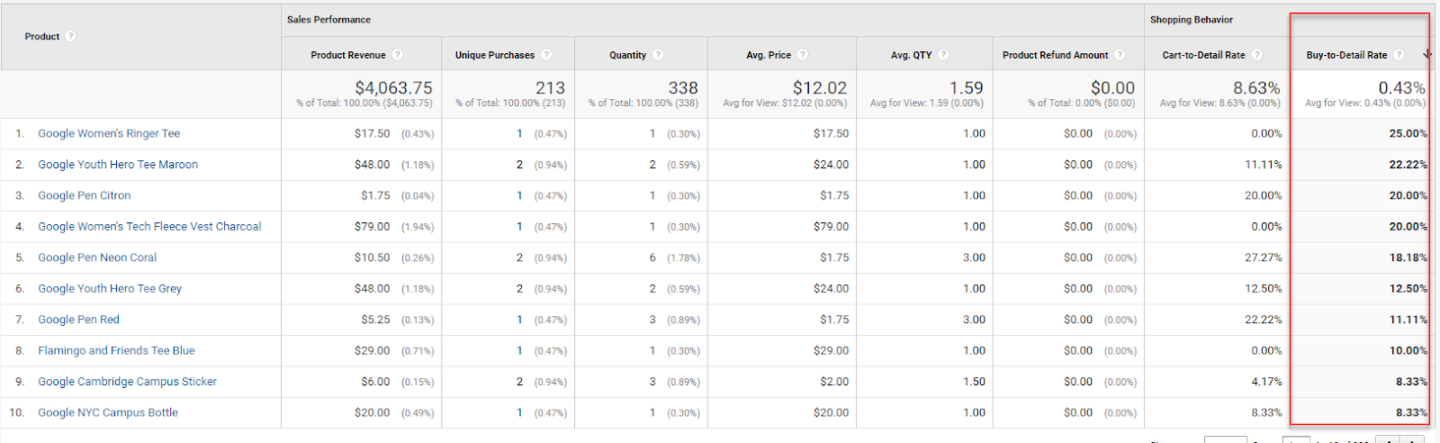Image resolution: width=1440 pixels, height=443 pixels.
Task: Open Google Youth Hero Tee Maroon
Action: (x=118, y=165)
